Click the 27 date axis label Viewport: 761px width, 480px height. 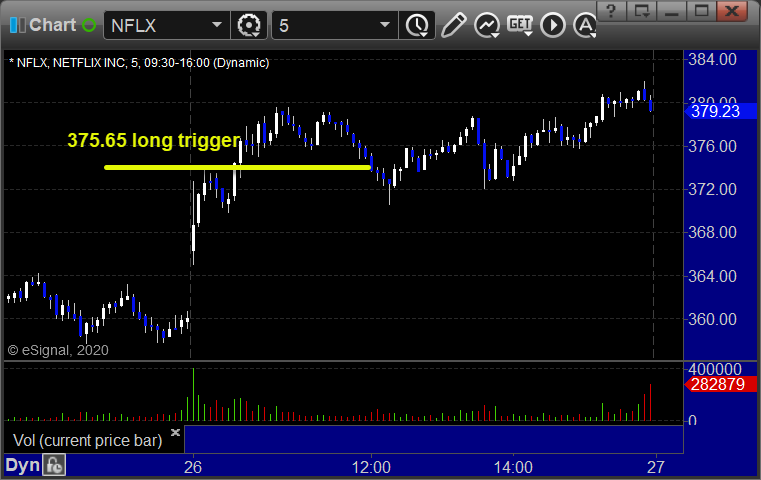656,467
